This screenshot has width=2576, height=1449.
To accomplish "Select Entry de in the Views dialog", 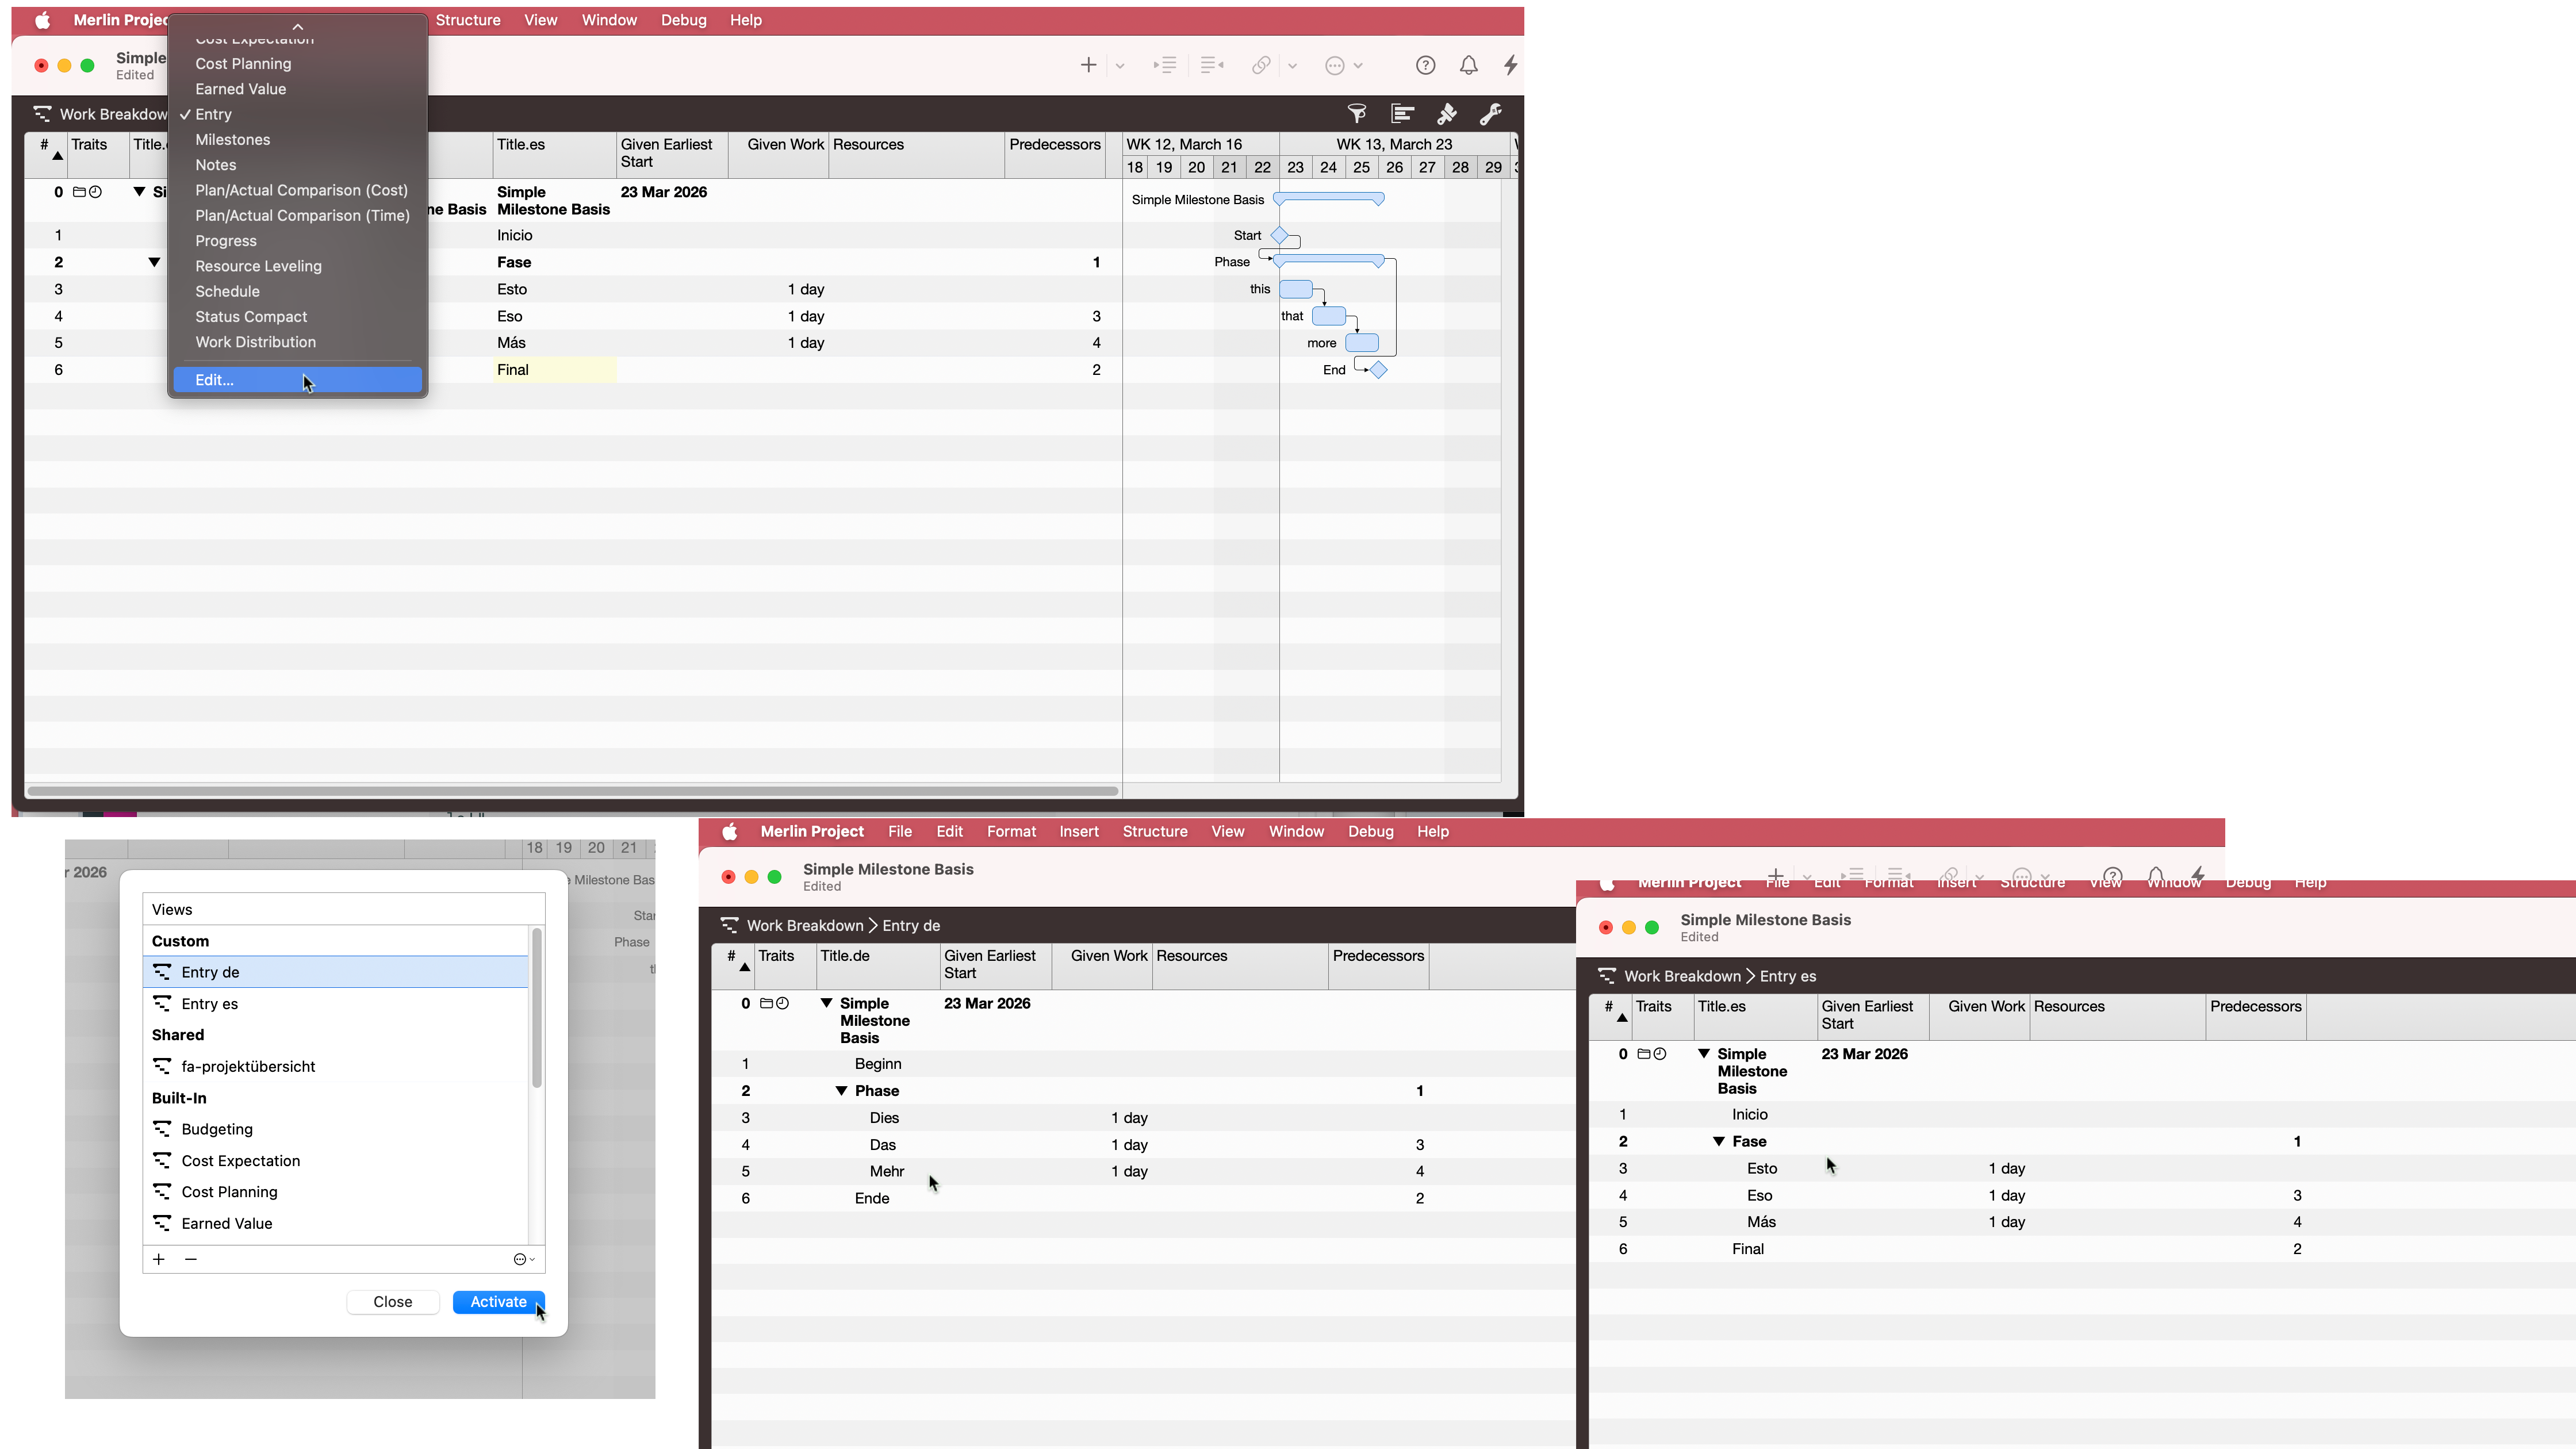I will pos(335,972).
